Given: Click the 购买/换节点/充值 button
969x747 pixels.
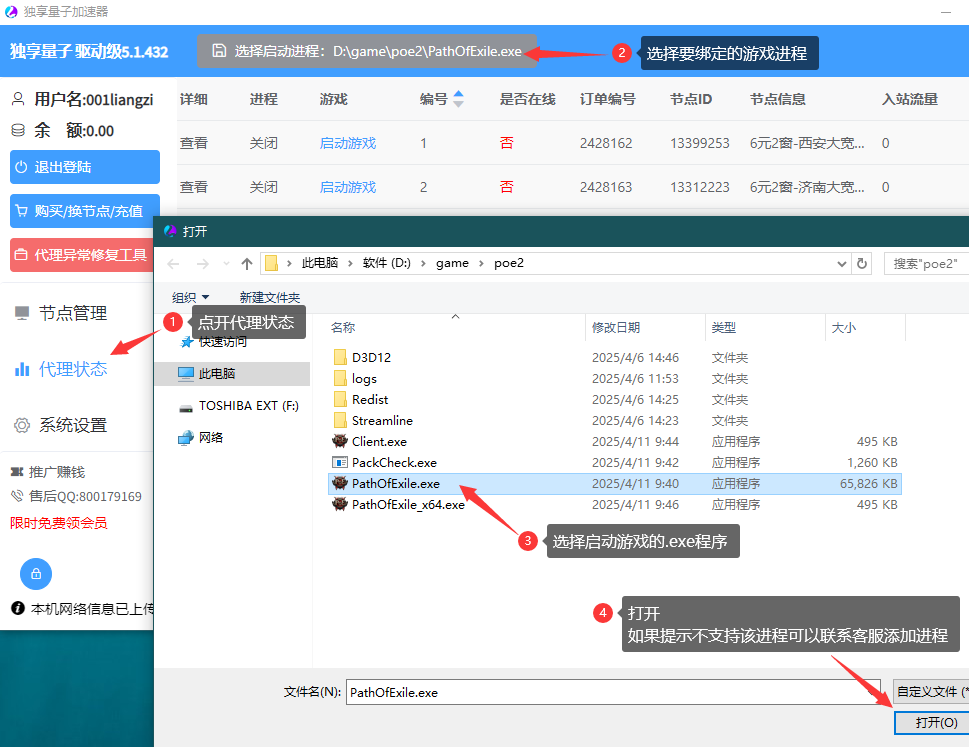Looking at the screenshot, I should [x=85, y=211].
